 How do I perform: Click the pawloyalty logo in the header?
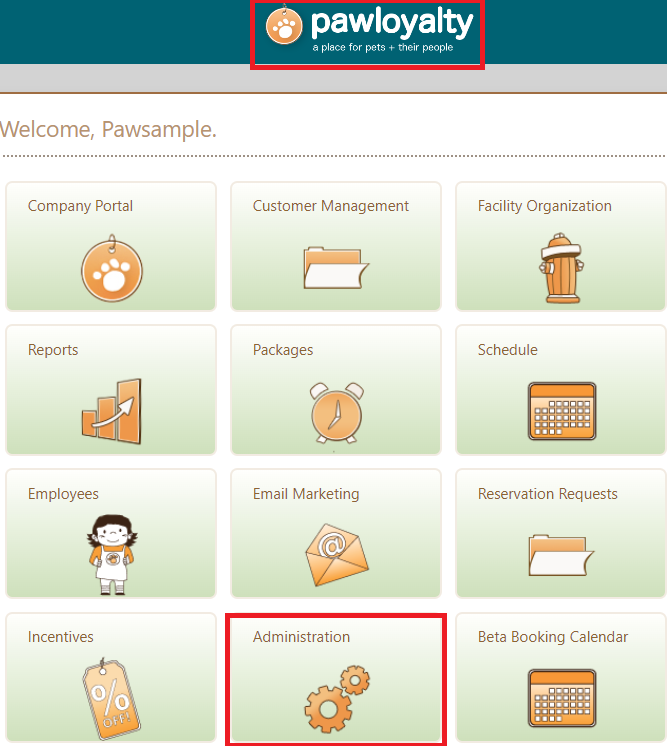369,29
